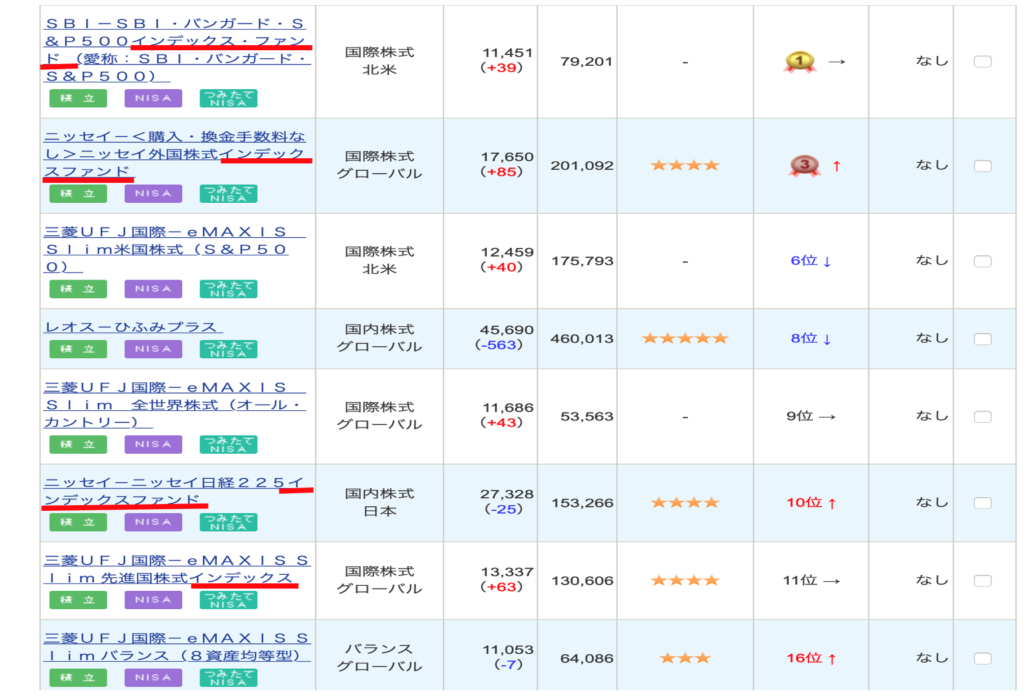Click four-star rating in ニッセイ外国株式 row
The image size is (1024, 696).
click(684, 165)
